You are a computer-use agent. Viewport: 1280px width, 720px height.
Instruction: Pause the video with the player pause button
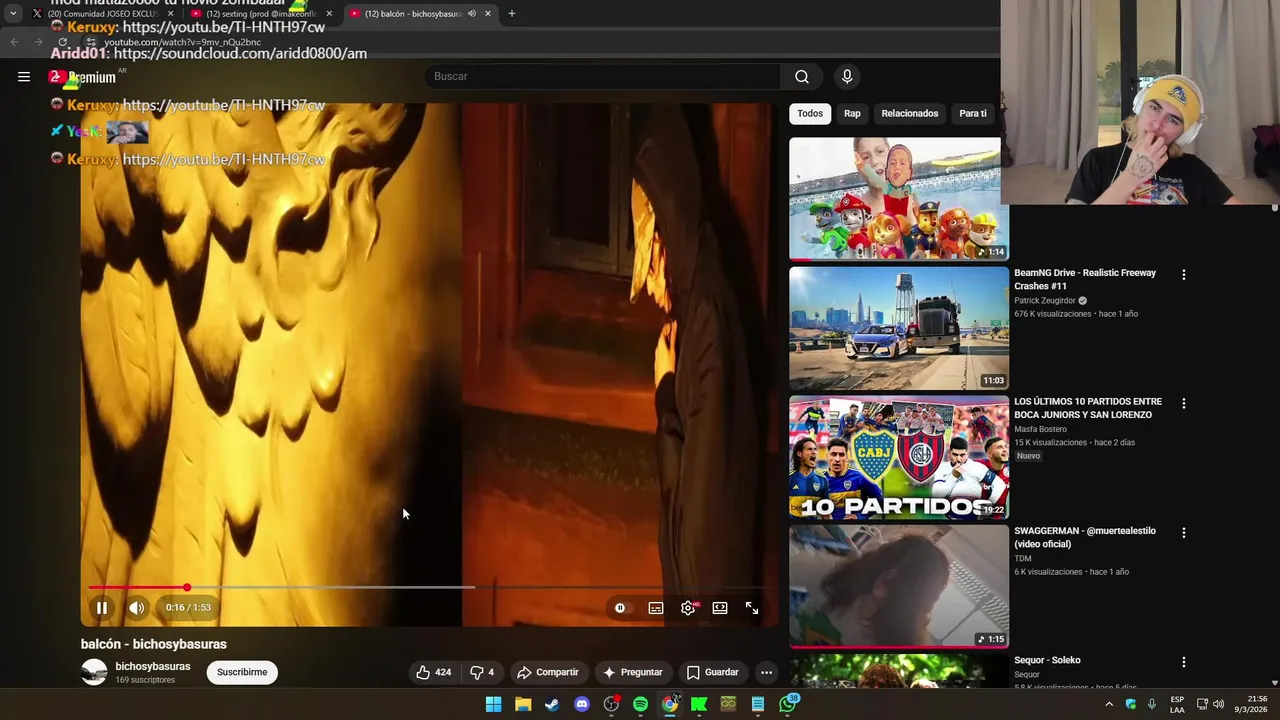click(102, 607)
